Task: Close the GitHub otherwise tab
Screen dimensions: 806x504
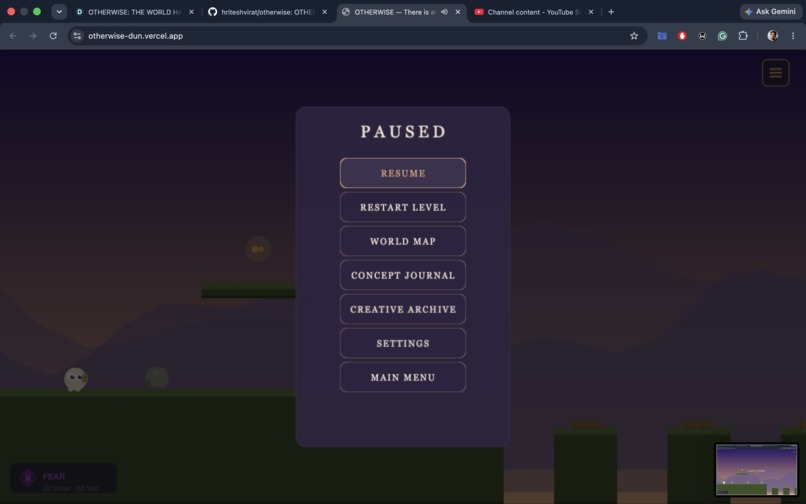Action: click(324, 12)
